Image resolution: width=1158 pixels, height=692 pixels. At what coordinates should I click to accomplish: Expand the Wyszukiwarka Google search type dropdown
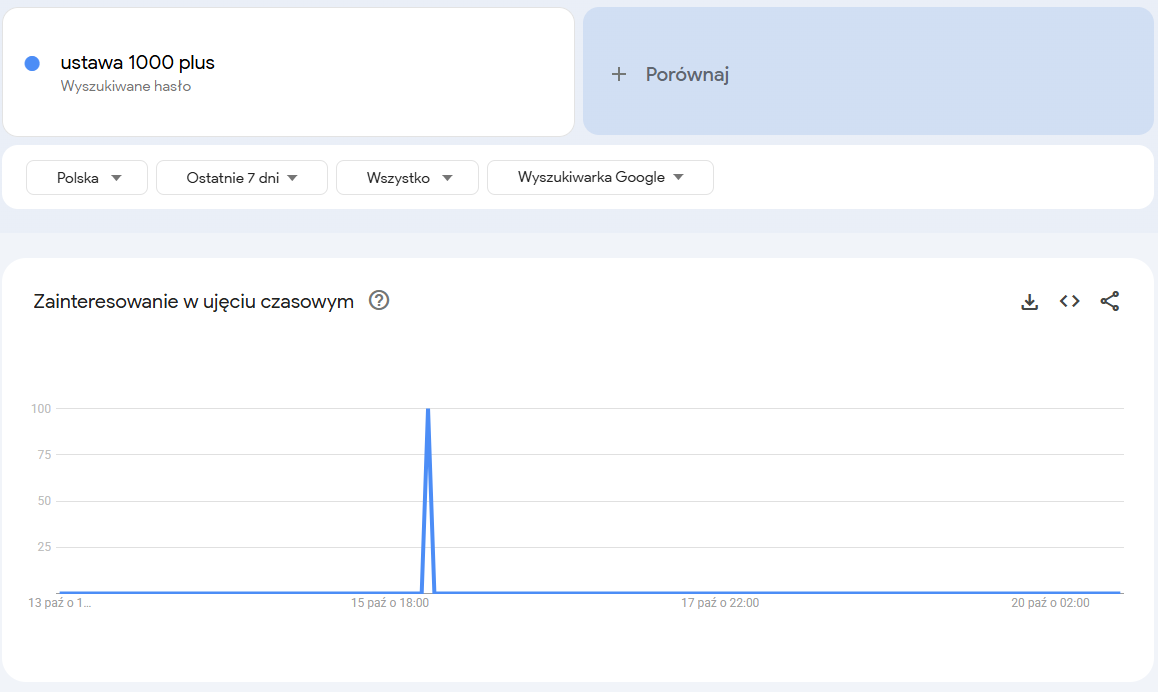click(600, 177)
